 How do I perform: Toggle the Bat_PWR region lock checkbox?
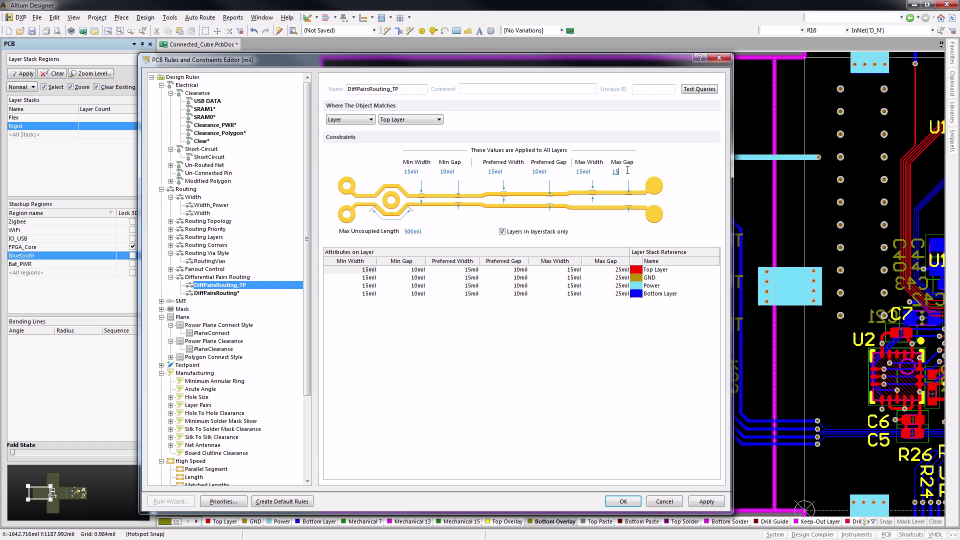click(132, 264)
